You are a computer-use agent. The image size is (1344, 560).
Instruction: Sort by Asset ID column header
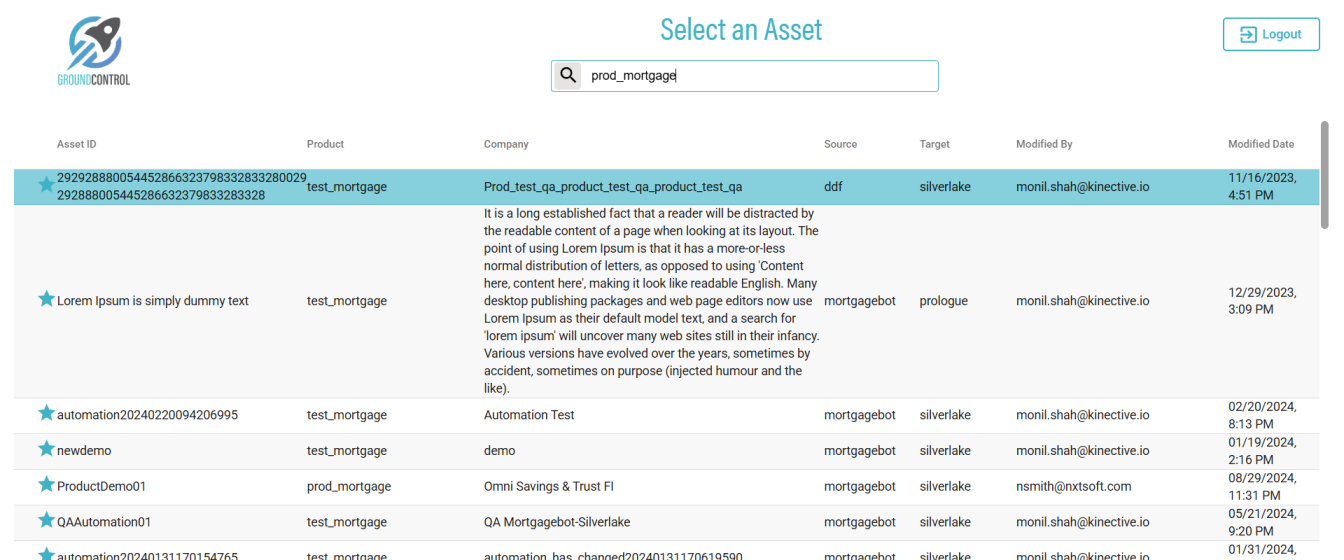77,144
